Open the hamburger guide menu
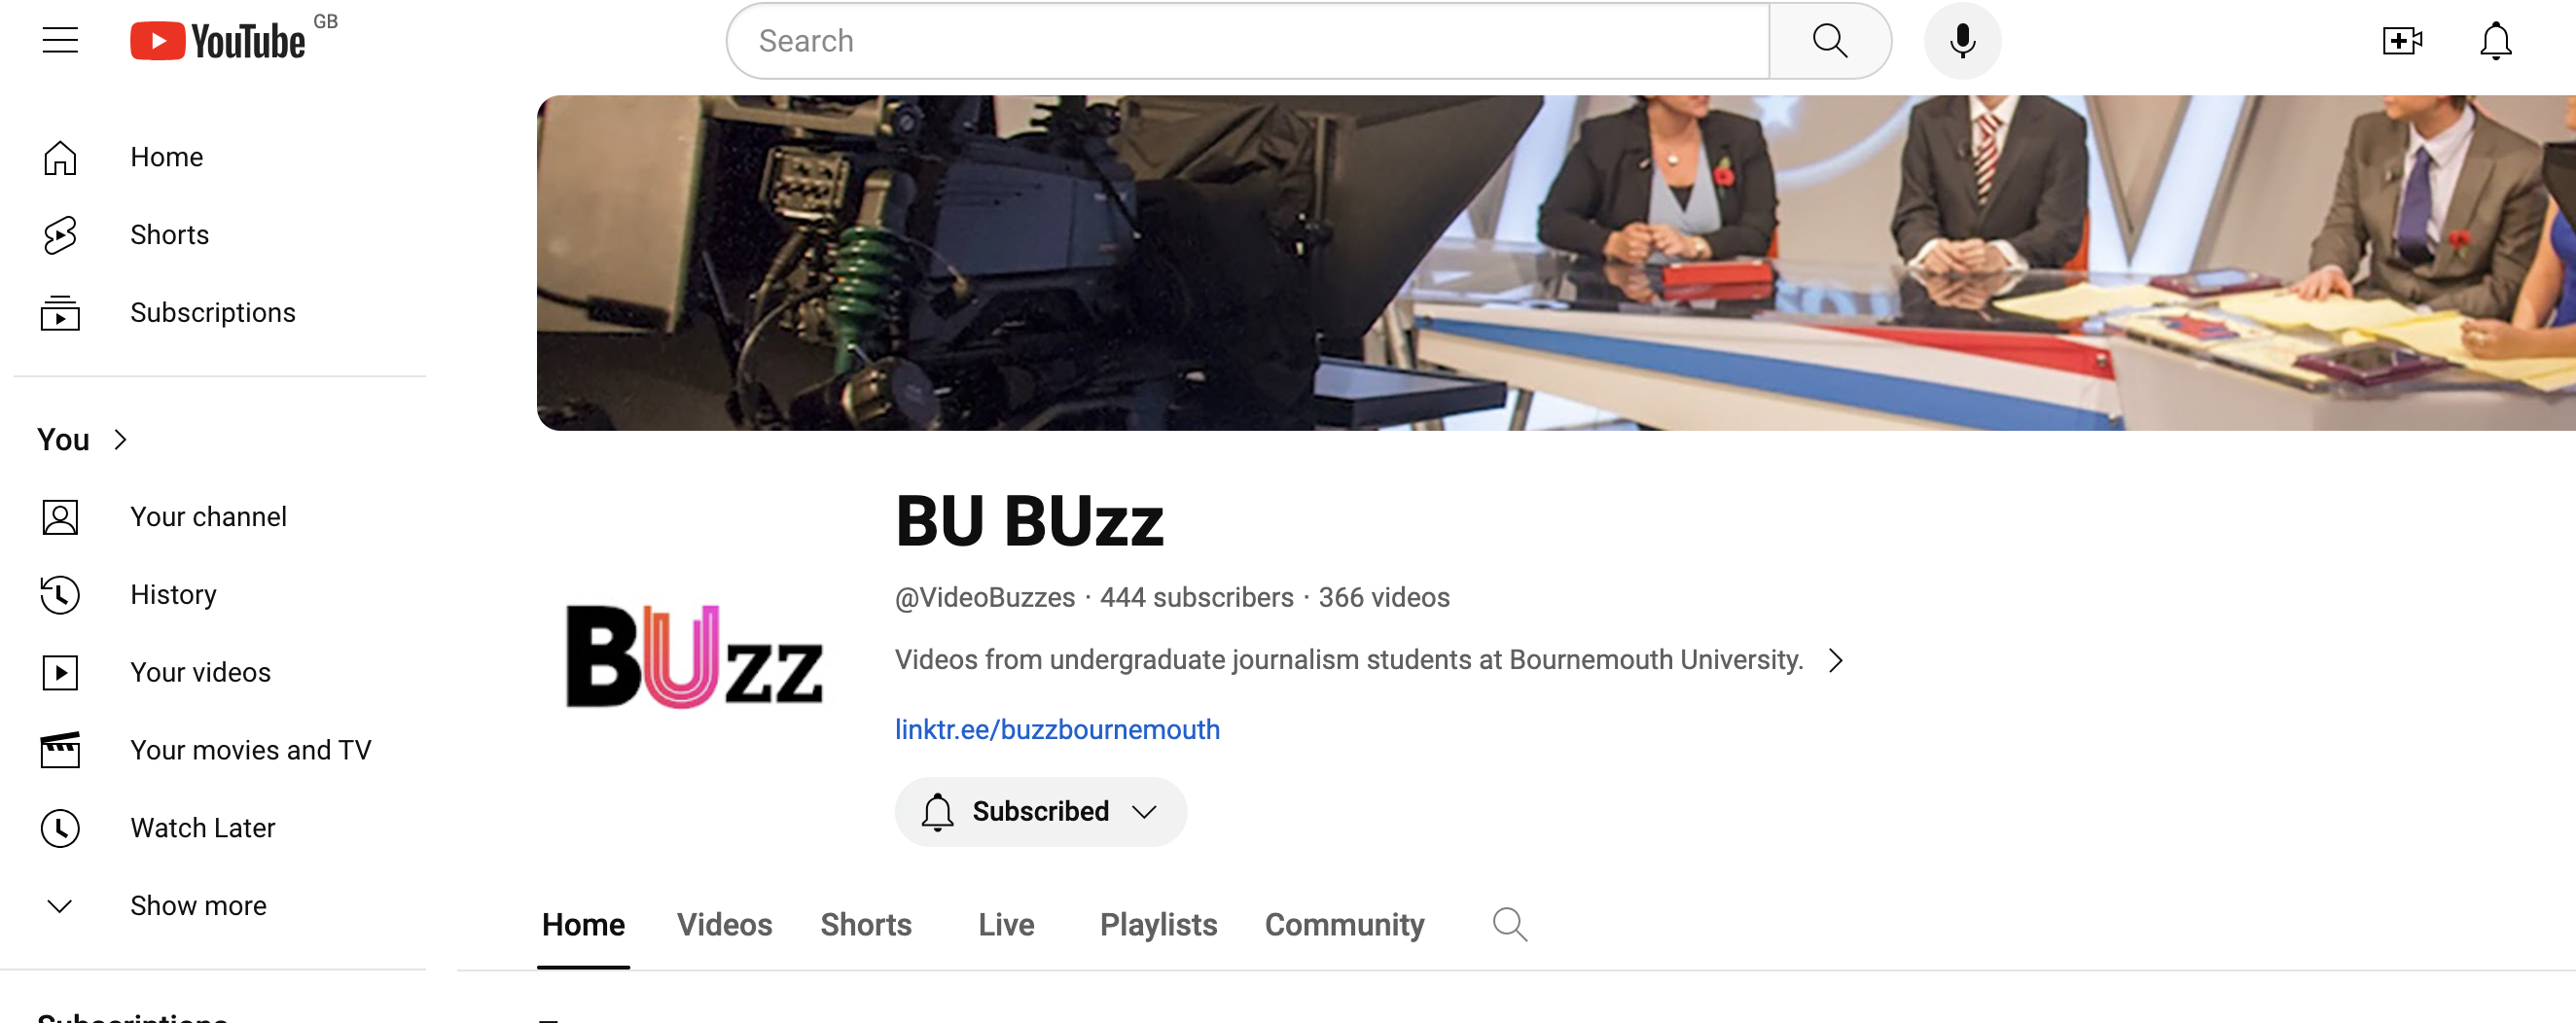 (60, 40)
